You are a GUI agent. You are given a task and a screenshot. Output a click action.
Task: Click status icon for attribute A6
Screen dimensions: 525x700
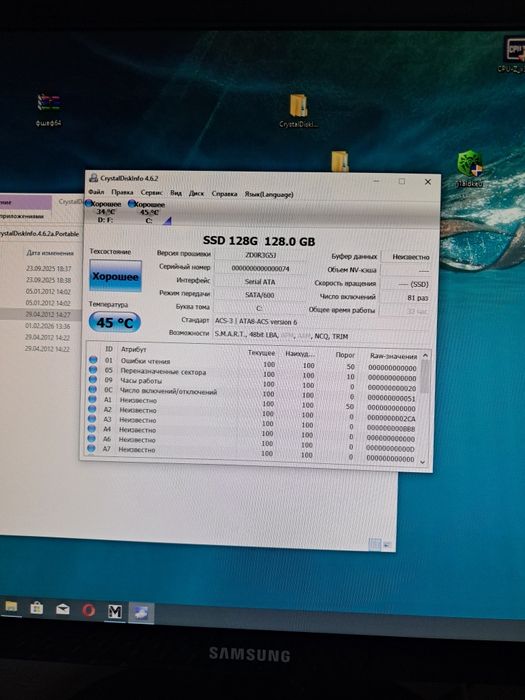click(92, 438)
